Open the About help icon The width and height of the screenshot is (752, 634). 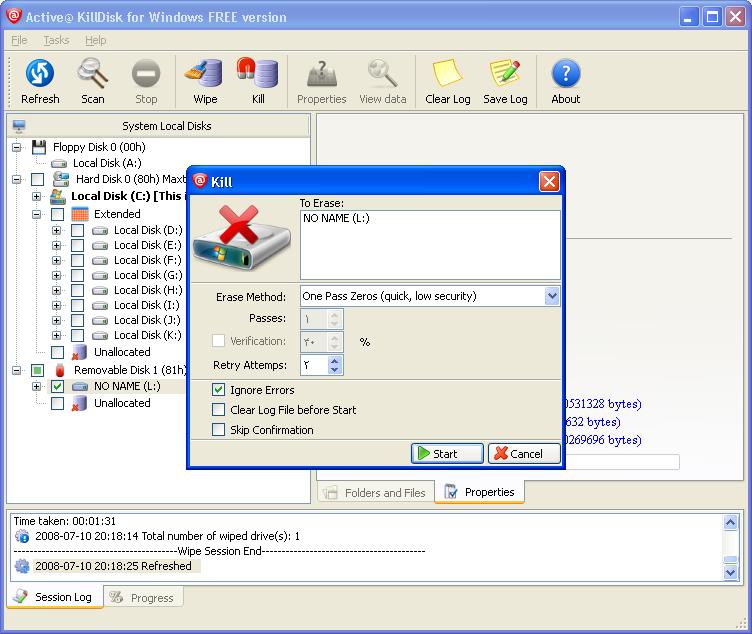(x=566, y=73)
